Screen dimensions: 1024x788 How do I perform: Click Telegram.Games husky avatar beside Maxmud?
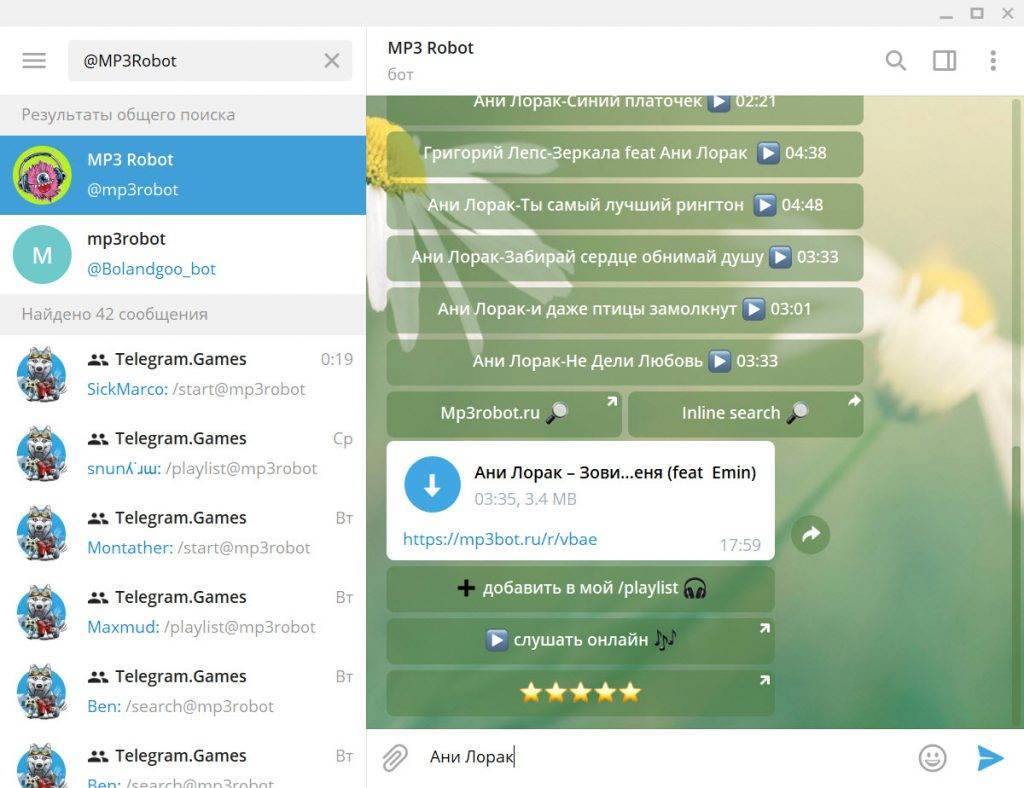coord(41,612)
